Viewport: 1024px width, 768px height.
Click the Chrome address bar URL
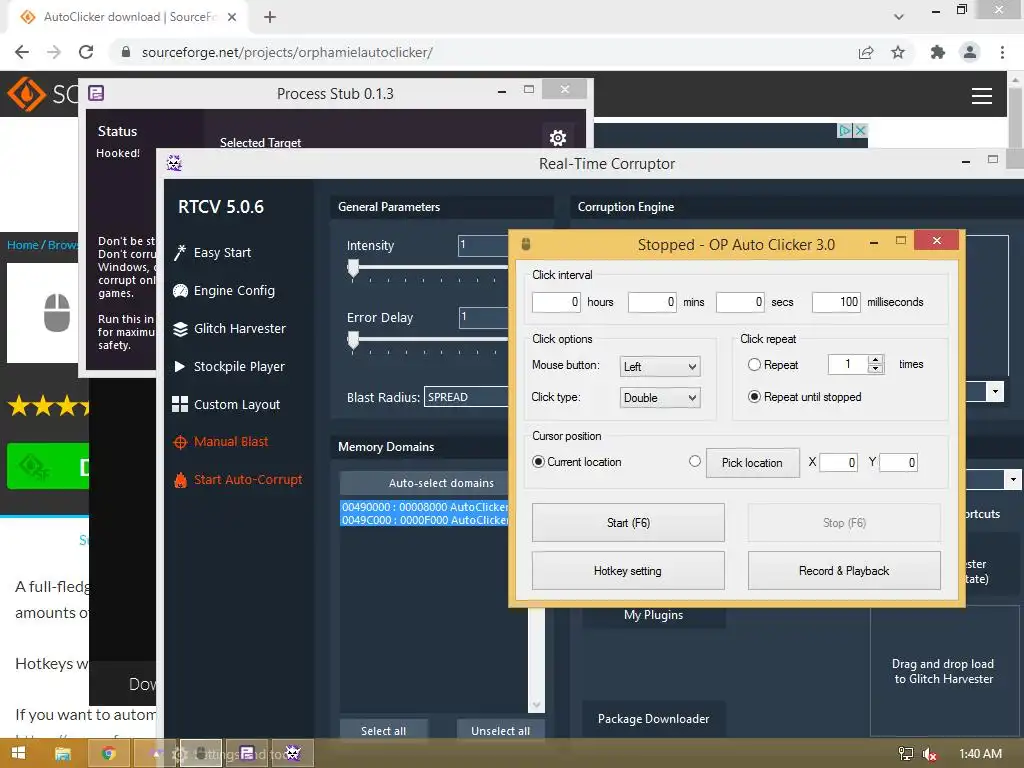point(287,52)
